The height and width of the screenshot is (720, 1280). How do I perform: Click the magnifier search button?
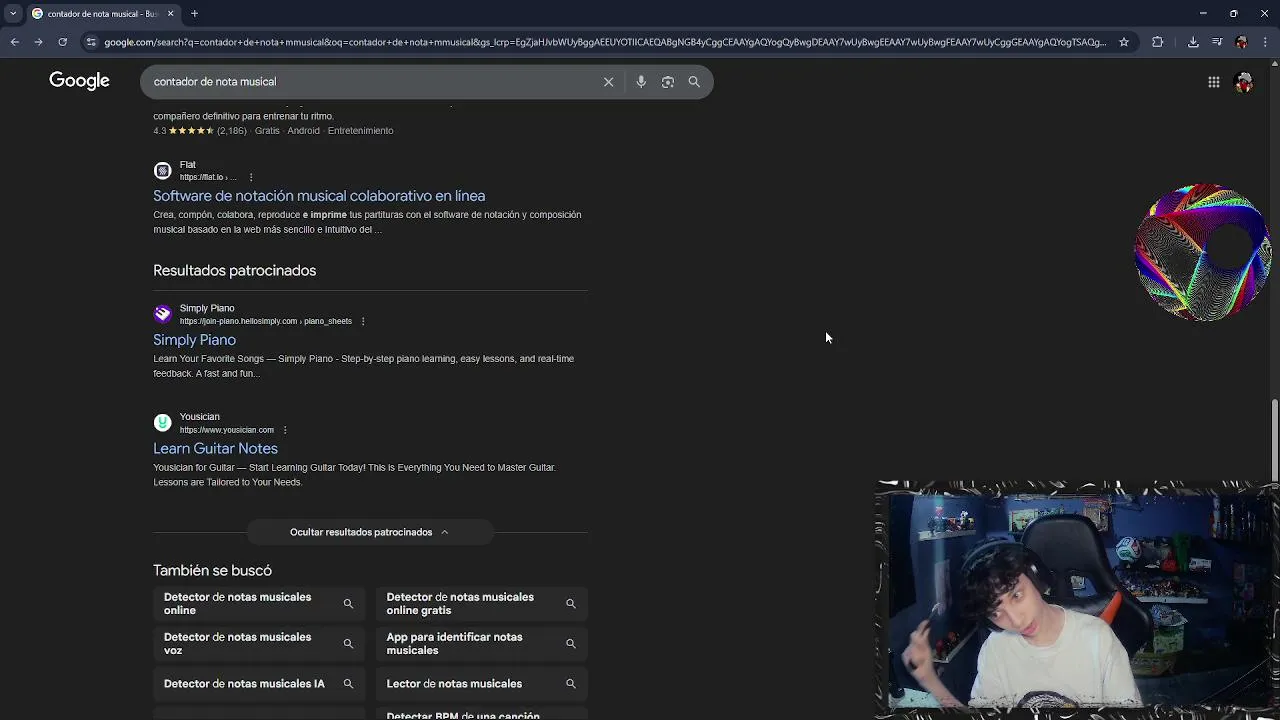pyautogui.click(x=694, y=82)
